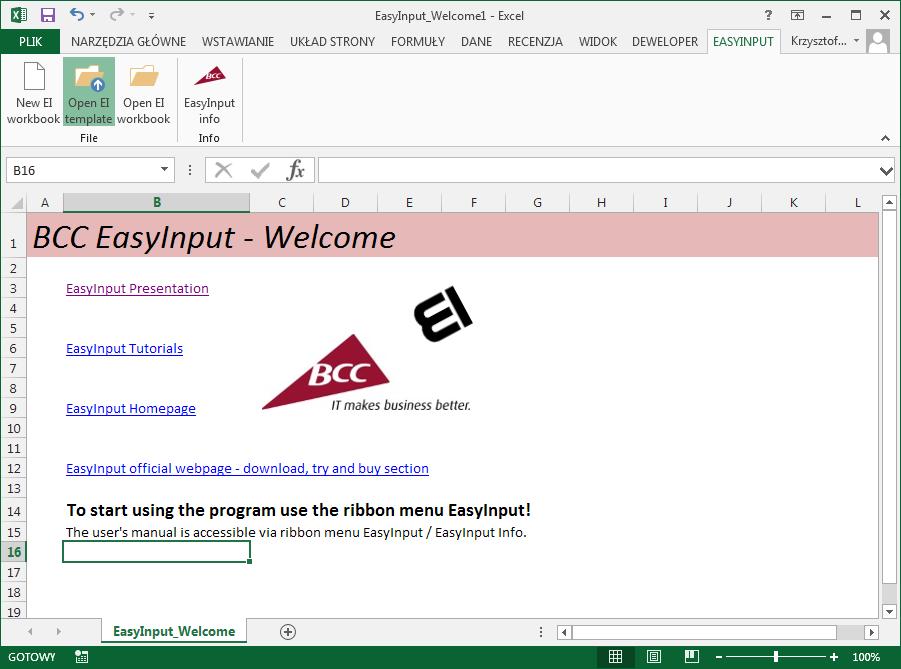Click inside the formula bar field
Screen dimensions: 901x669
tap(598, 170)
